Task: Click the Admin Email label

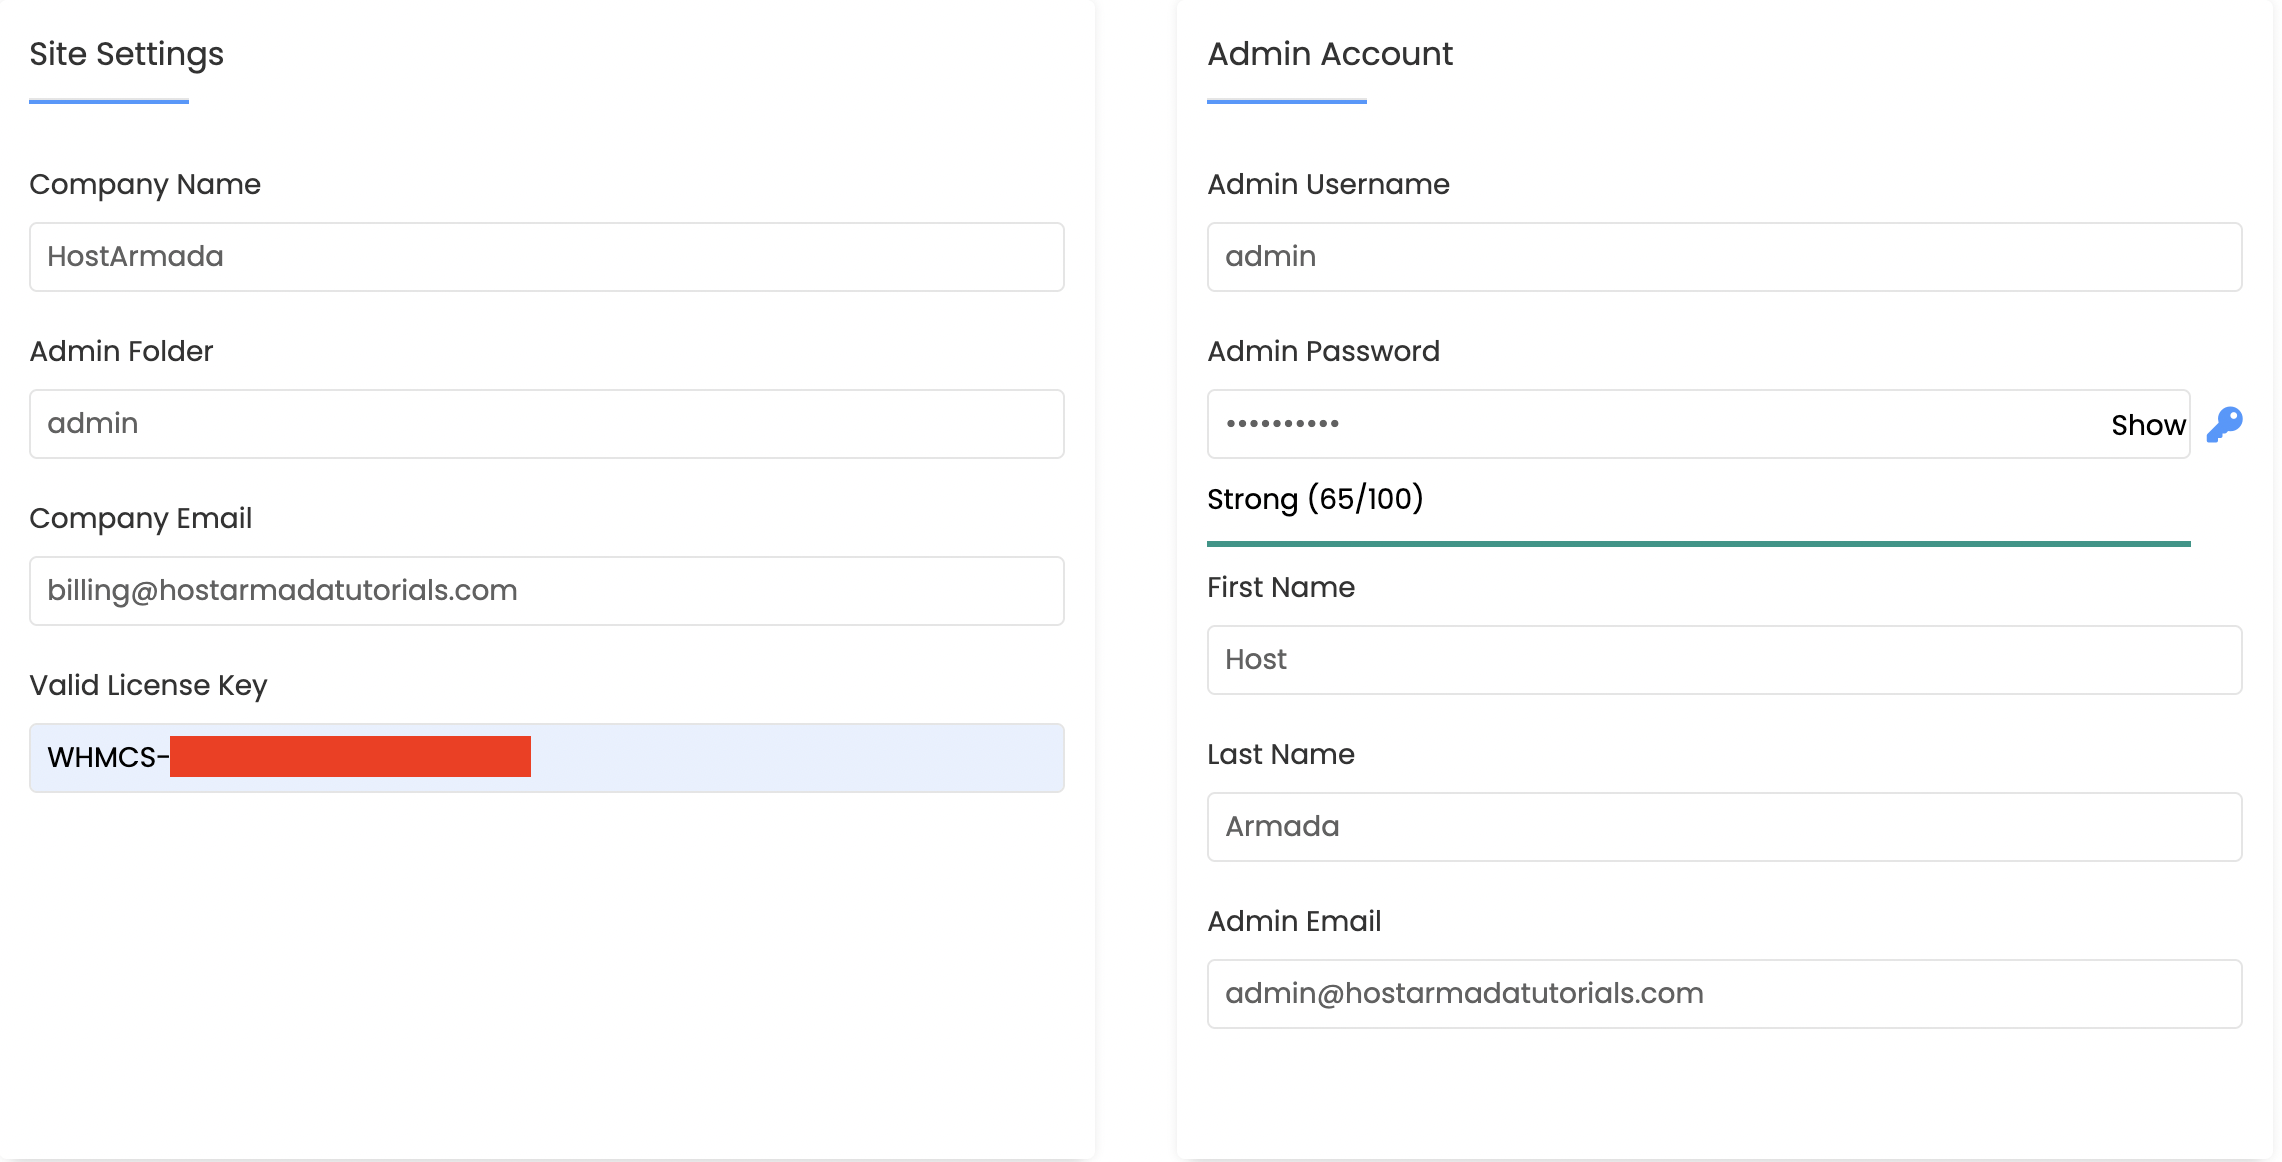Action: [1293, 922]
